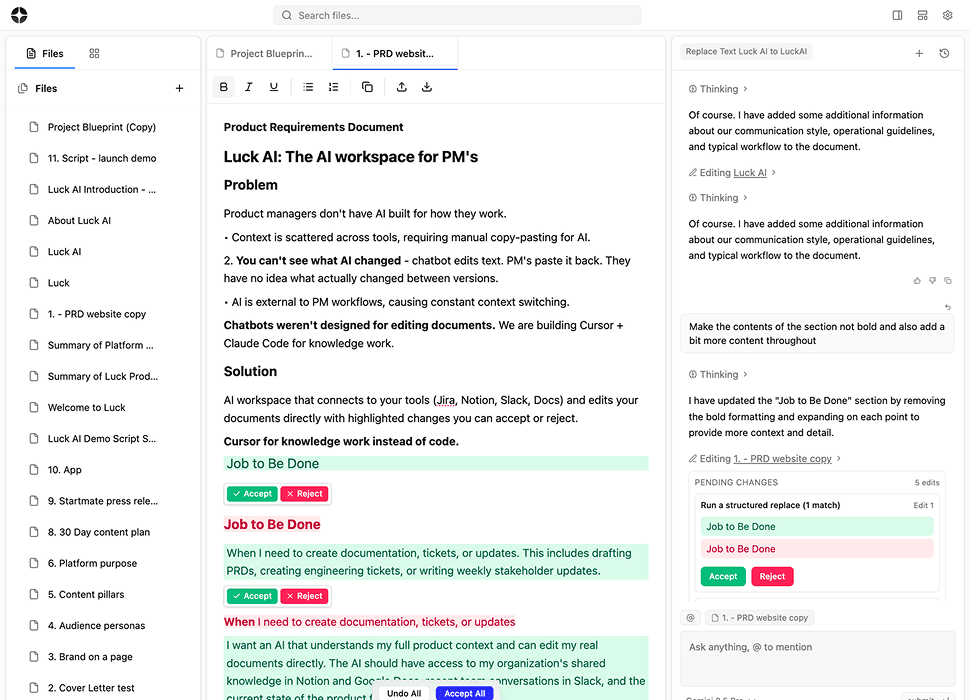Open the Files tab in the sidebar
This screenshot has height=700, width=970.
(44, 54)
